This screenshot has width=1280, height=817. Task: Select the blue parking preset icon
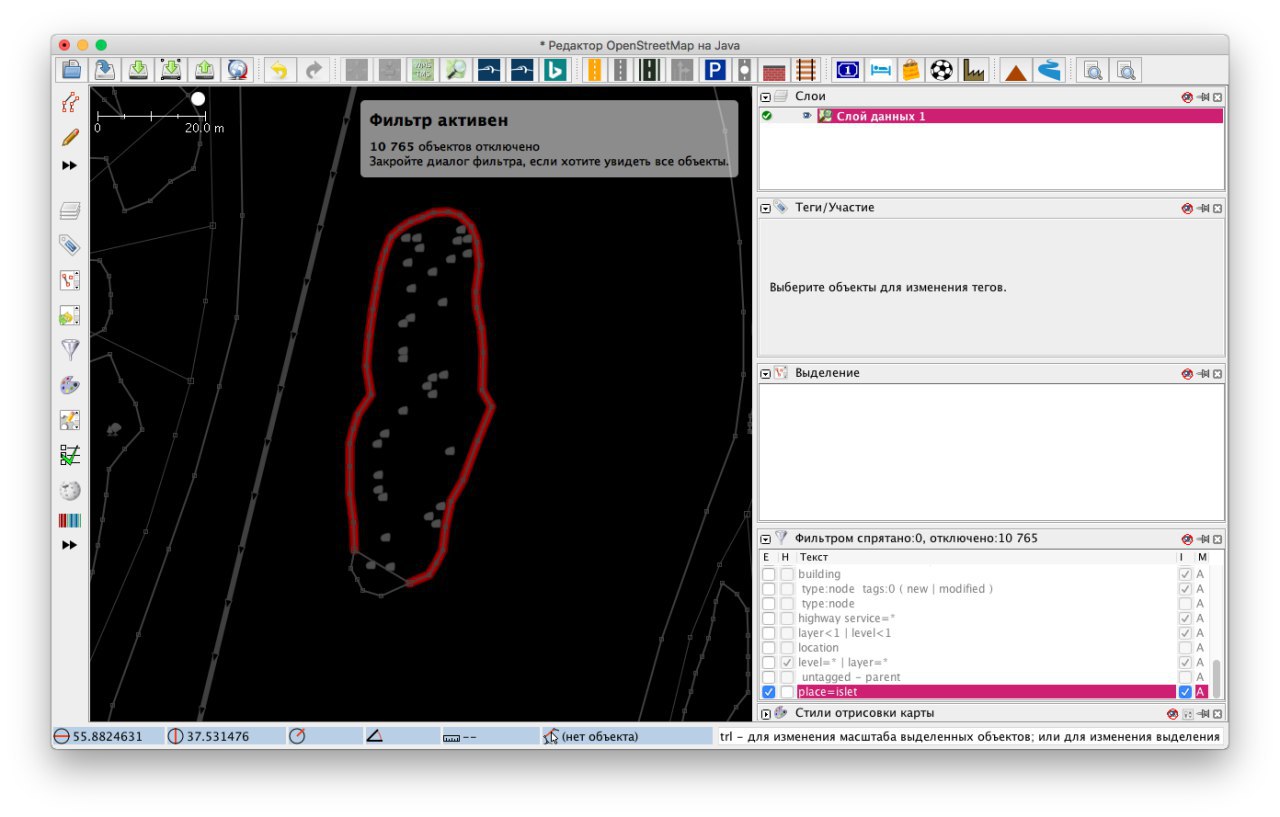pos(714,69)
